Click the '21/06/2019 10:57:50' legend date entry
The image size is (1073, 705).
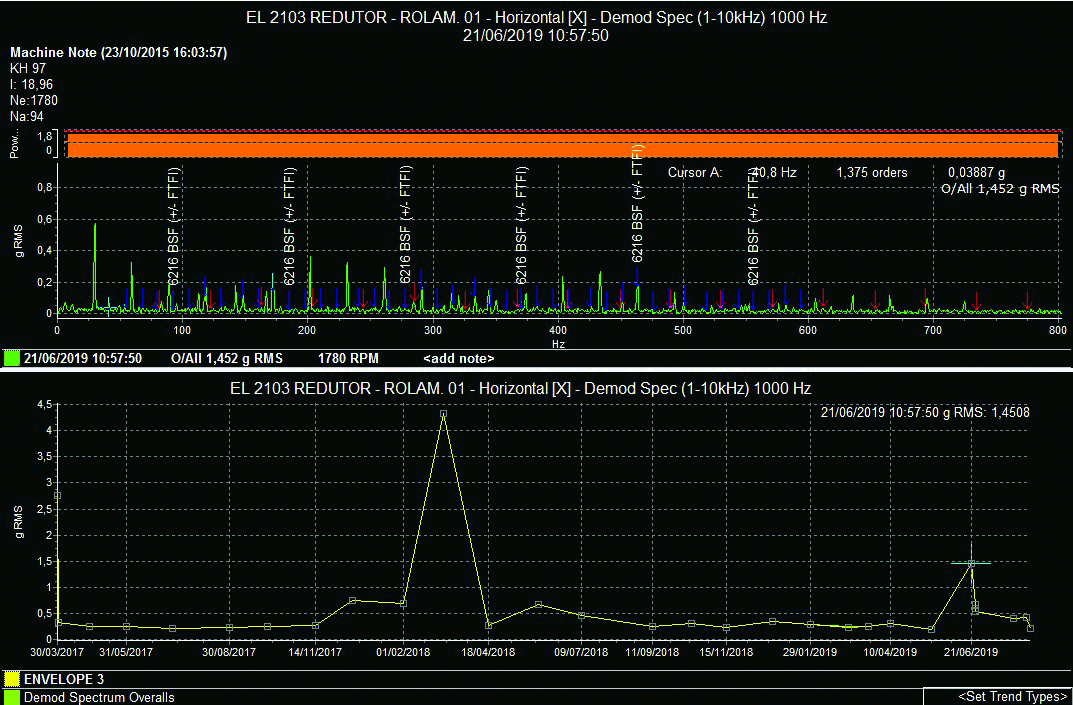pos(83,358)
